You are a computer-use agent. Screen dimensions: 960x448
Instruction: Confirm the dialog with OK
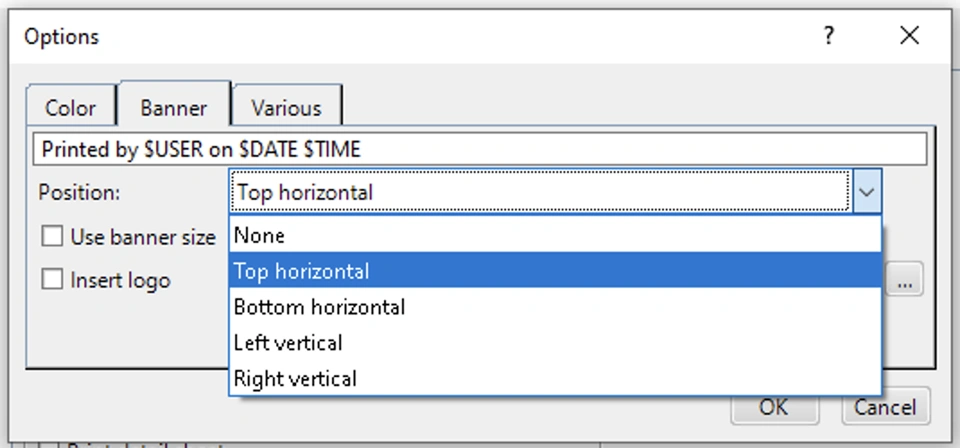coord(773,407)
